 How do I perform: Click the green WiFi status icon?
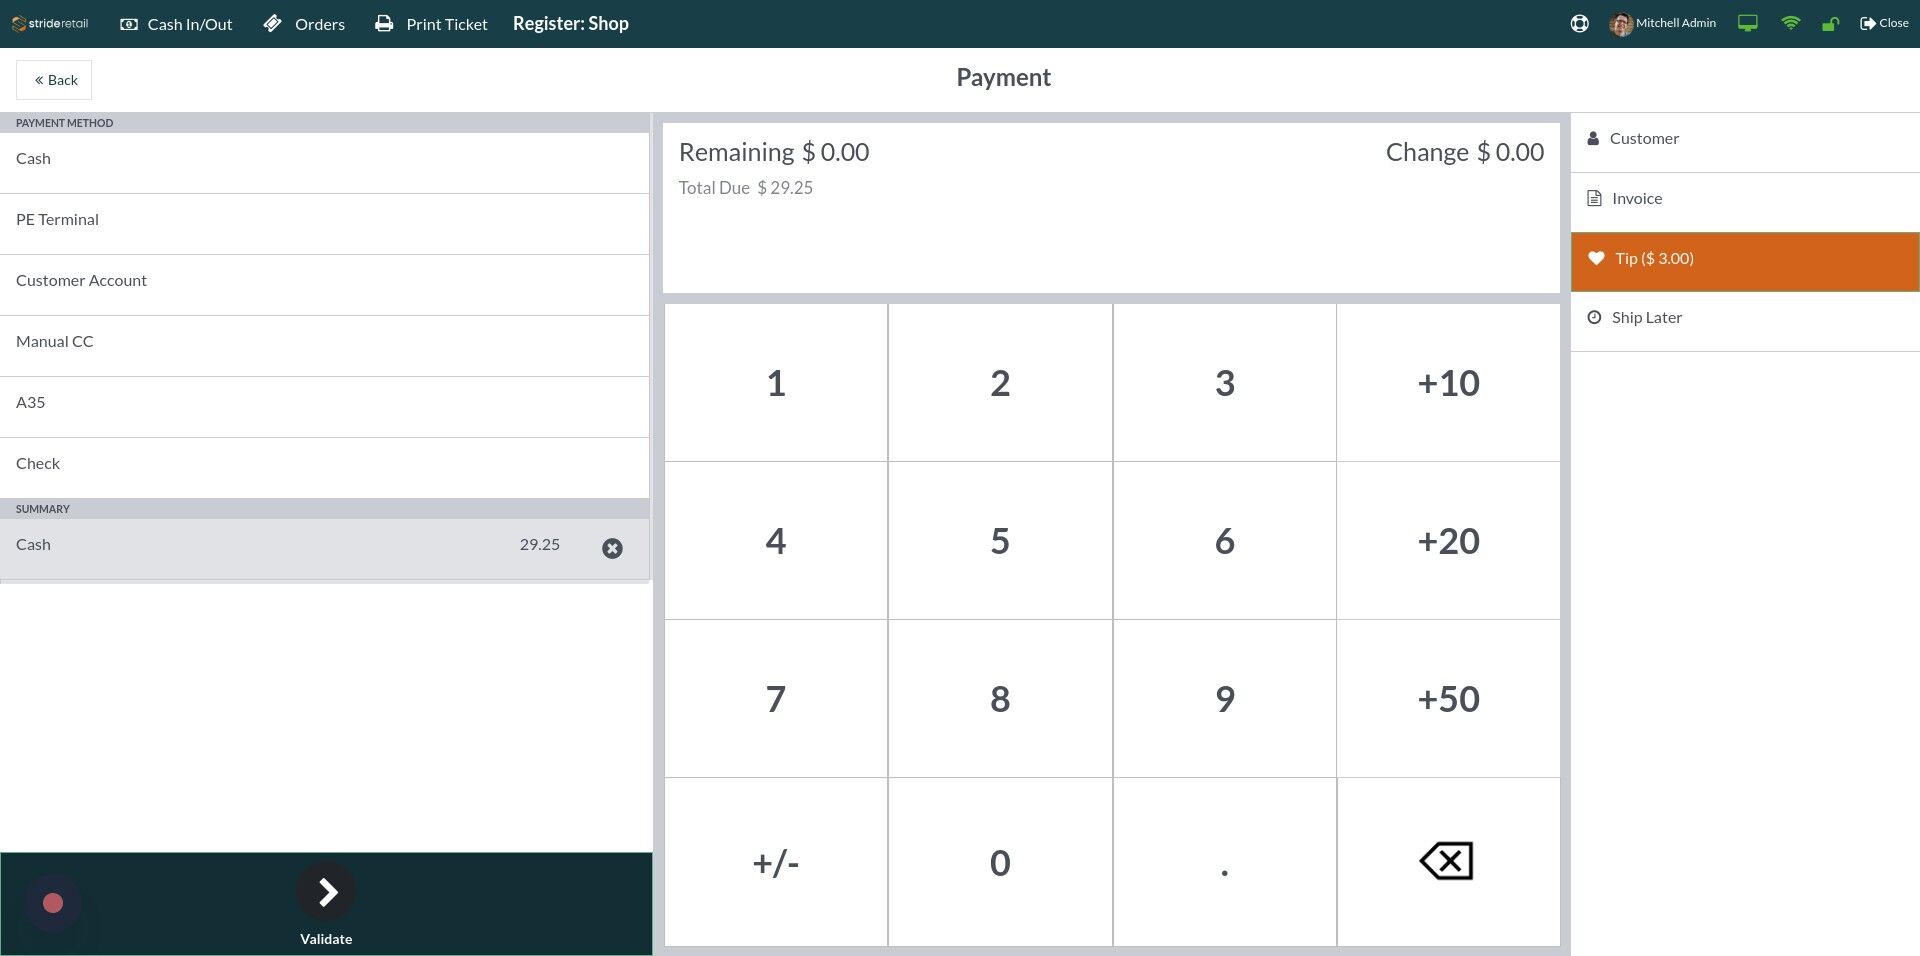1791,23
